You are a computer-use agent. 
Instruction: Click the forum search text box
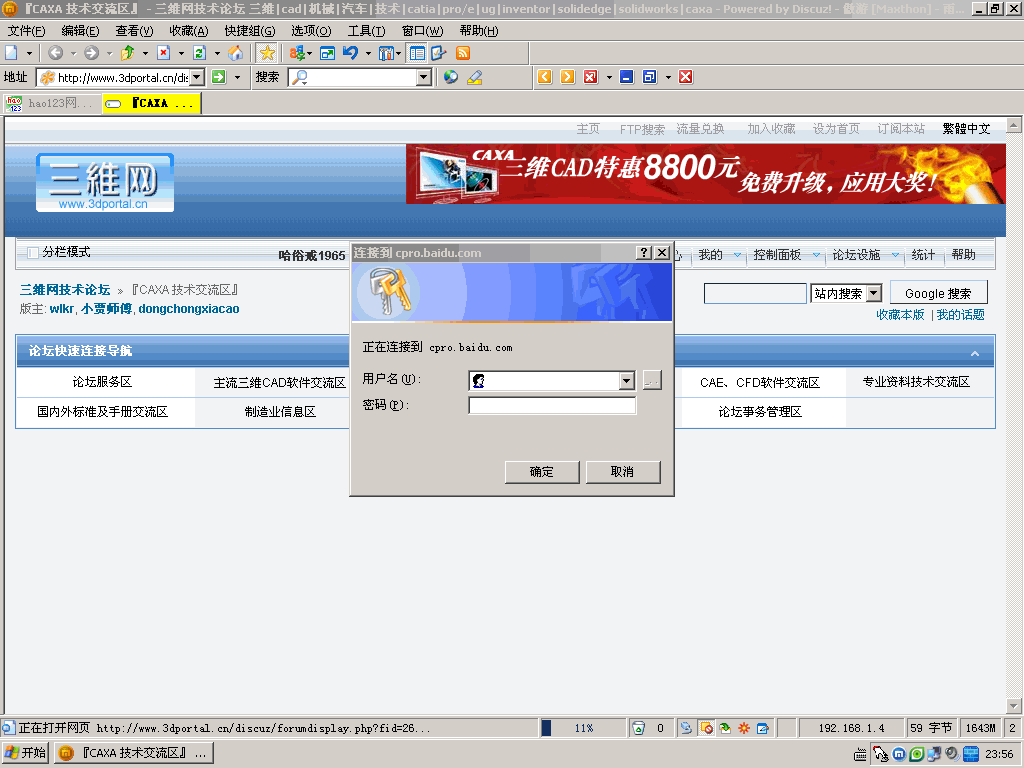tap(755, 293)
